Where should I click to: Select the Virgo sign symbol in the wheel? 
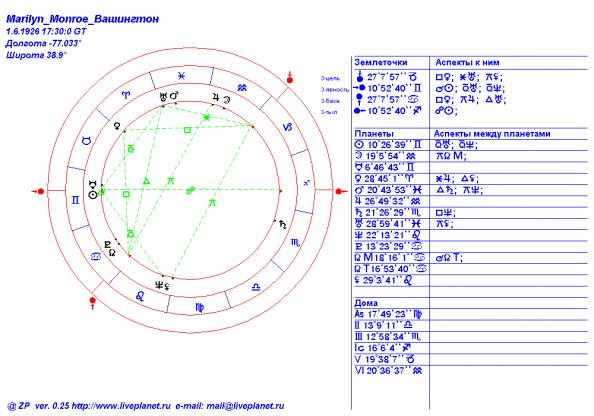point(200,307)
